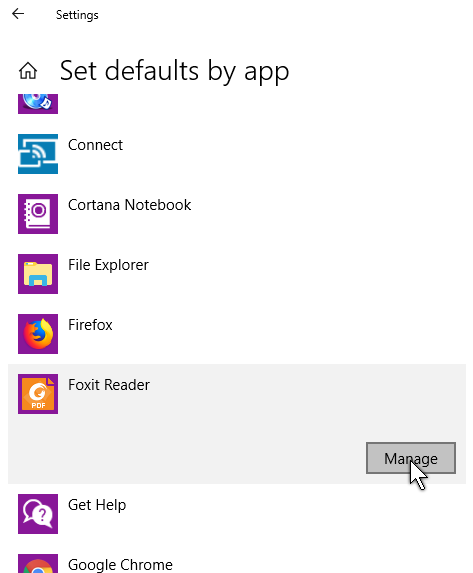473x573 pixels.
Task: Click the Google Chrome icon
Action: 38,563
